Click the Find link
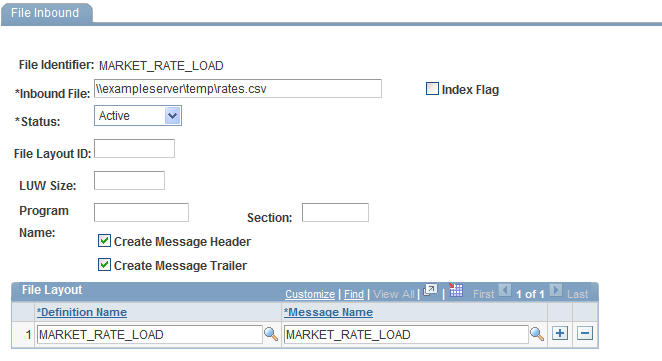Image resolution: width=662 pixels, height=361 pixels. tap(354, 294)
